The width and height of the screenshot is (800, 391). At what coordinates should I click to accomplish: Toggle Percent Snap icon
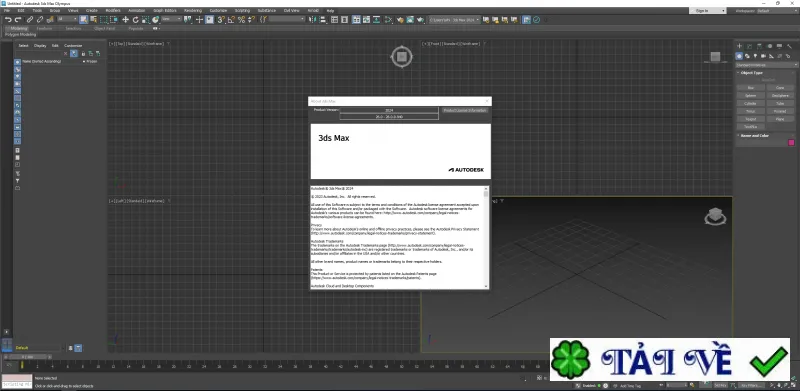241,19
